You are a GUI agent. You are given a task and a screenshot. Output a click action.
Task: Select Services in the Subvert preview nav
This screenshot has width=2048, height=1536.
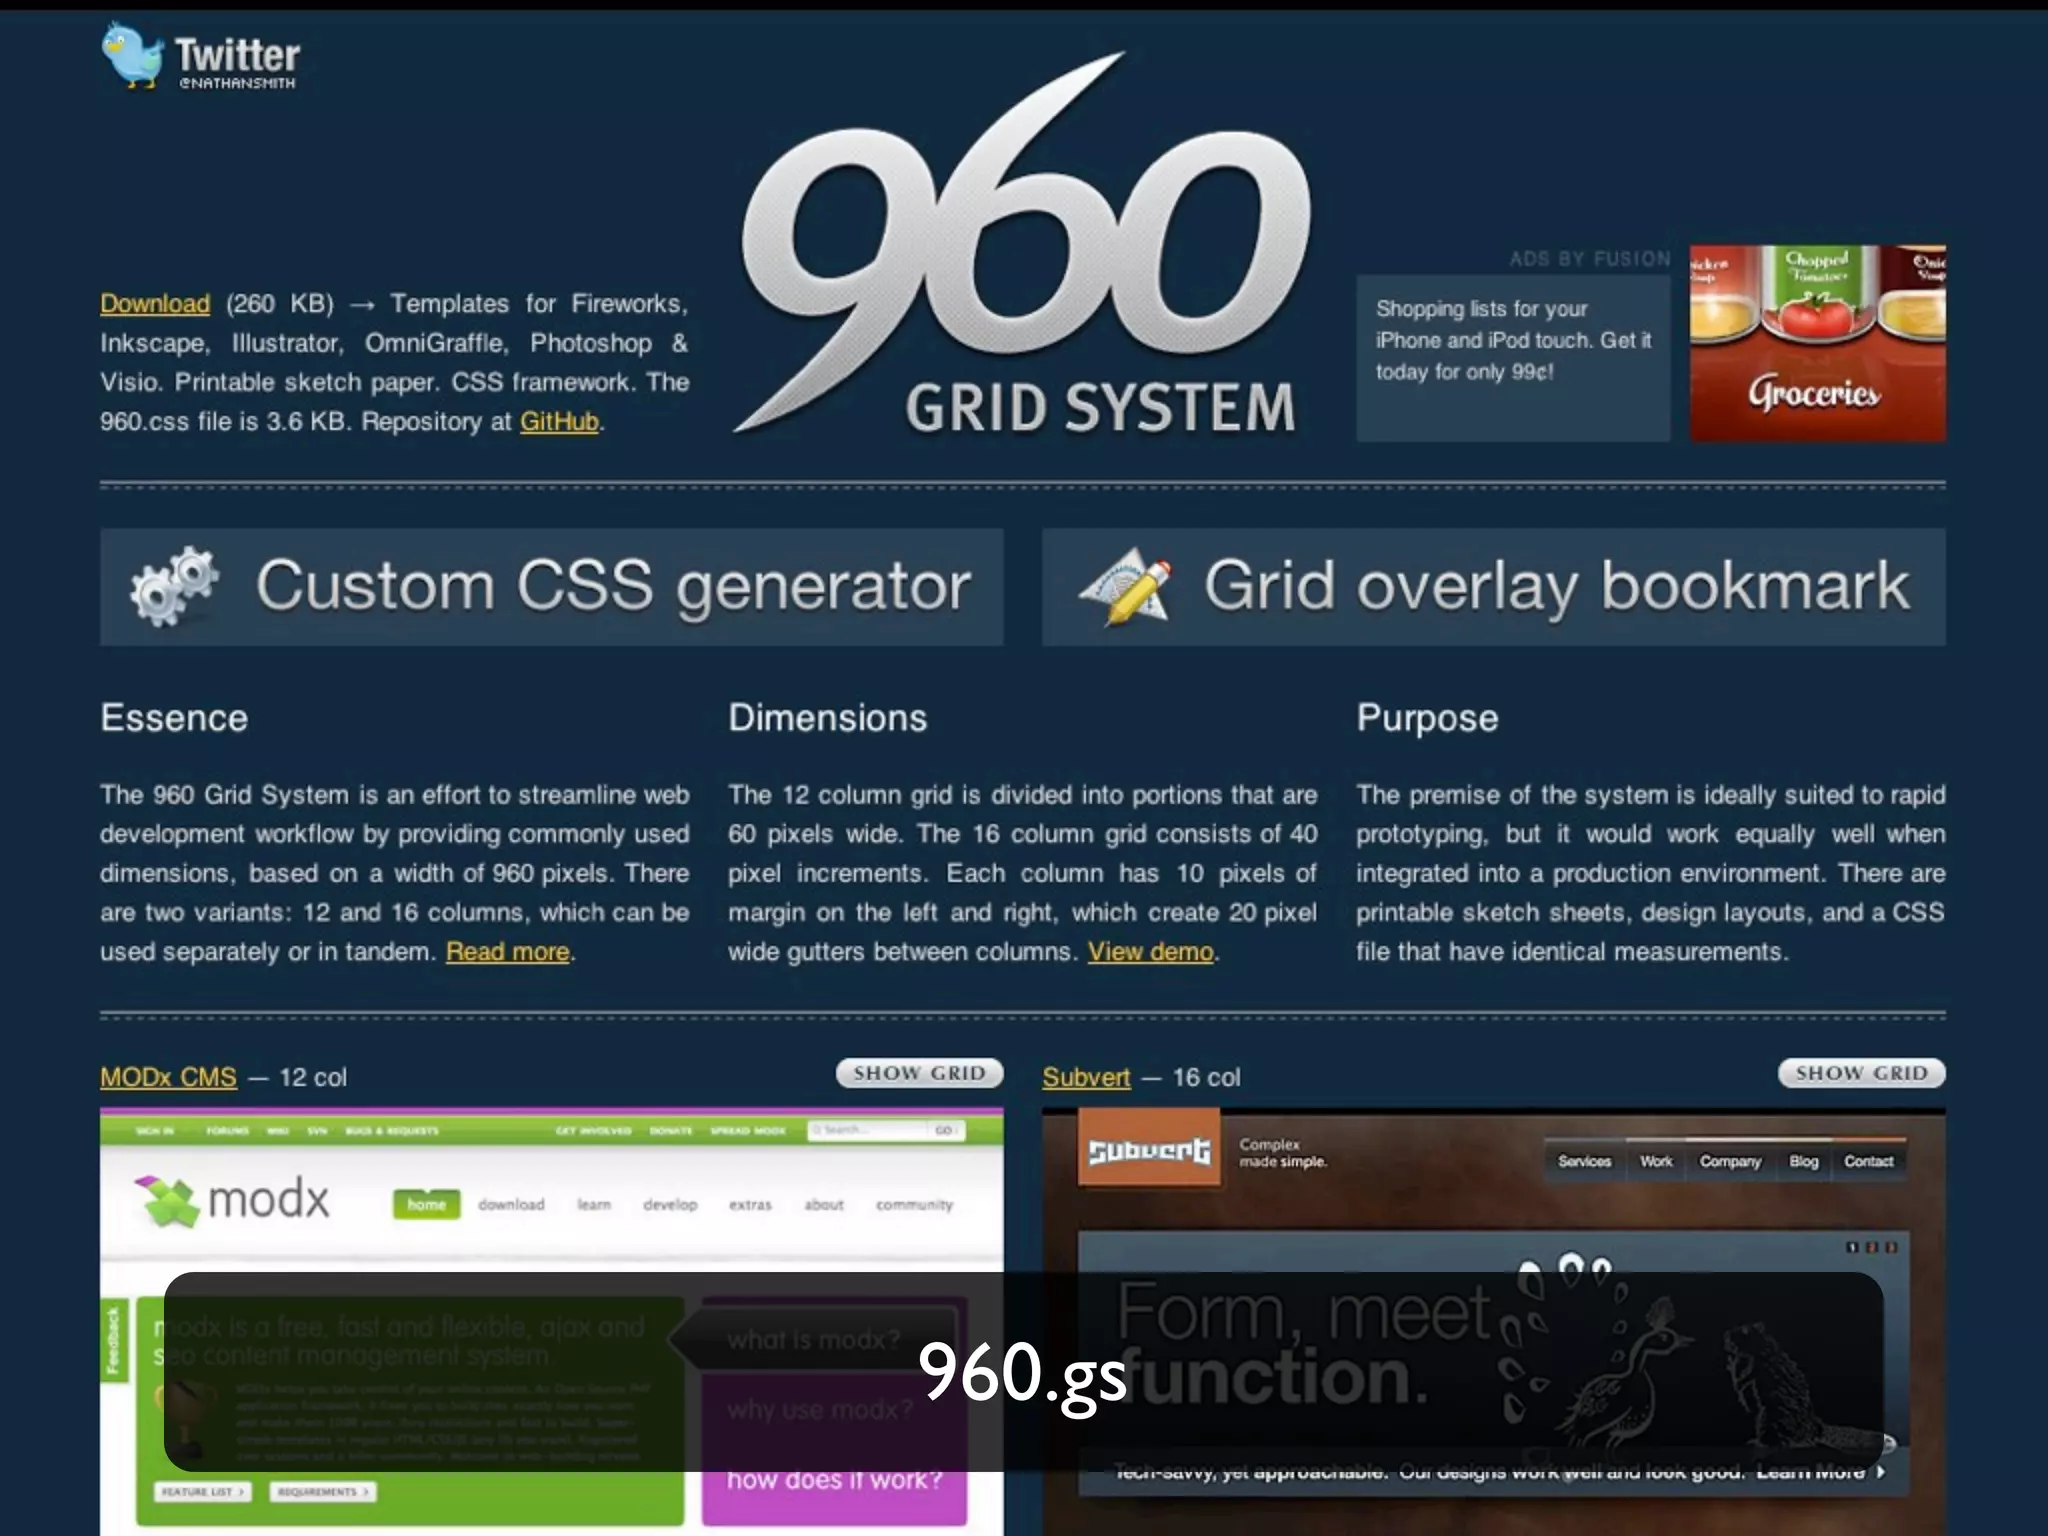click(x=1584, y=1161)
